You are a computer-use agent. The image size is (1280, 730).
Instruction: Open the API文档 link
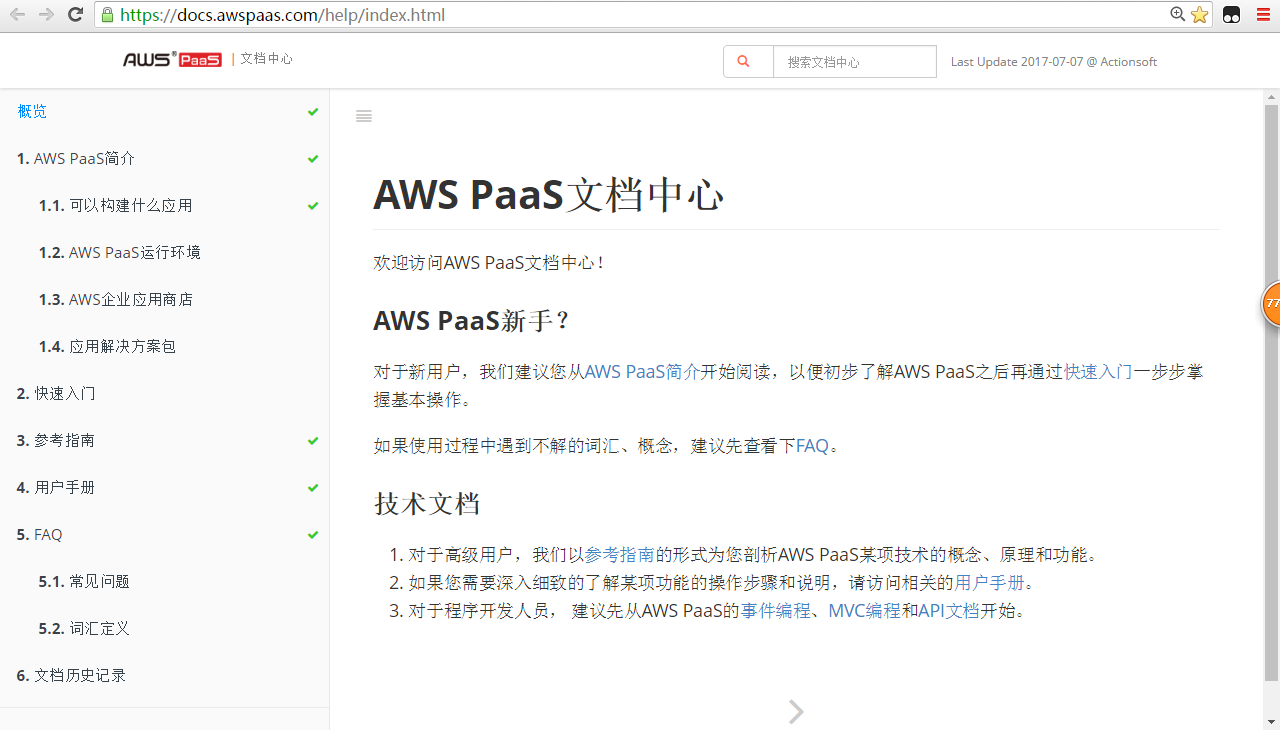(948, 611)
